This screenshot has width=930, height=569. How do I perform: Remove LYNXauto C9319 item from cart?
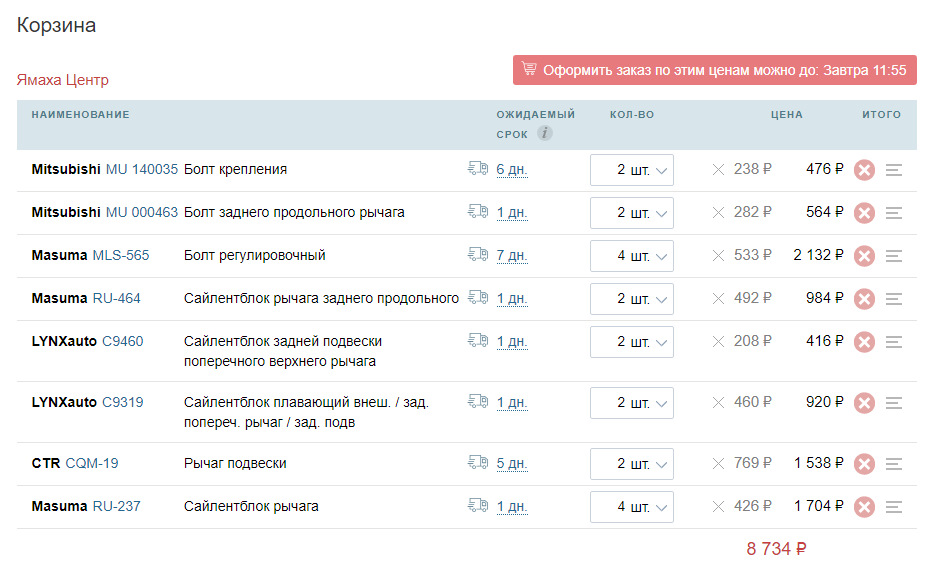point(864,403)
